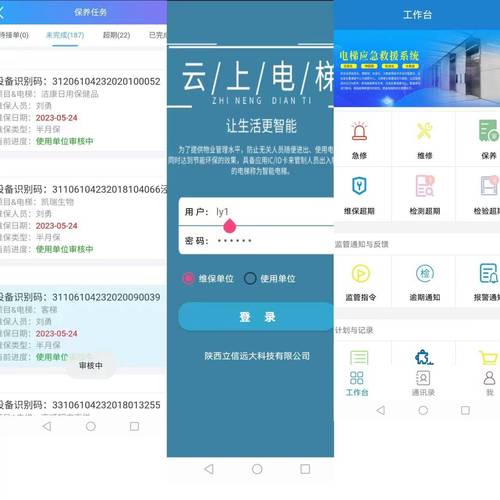Open the 报警通知 bell document icon
Image resolution: width=500 pixels, height=500 pixels.
pos(489,273)
